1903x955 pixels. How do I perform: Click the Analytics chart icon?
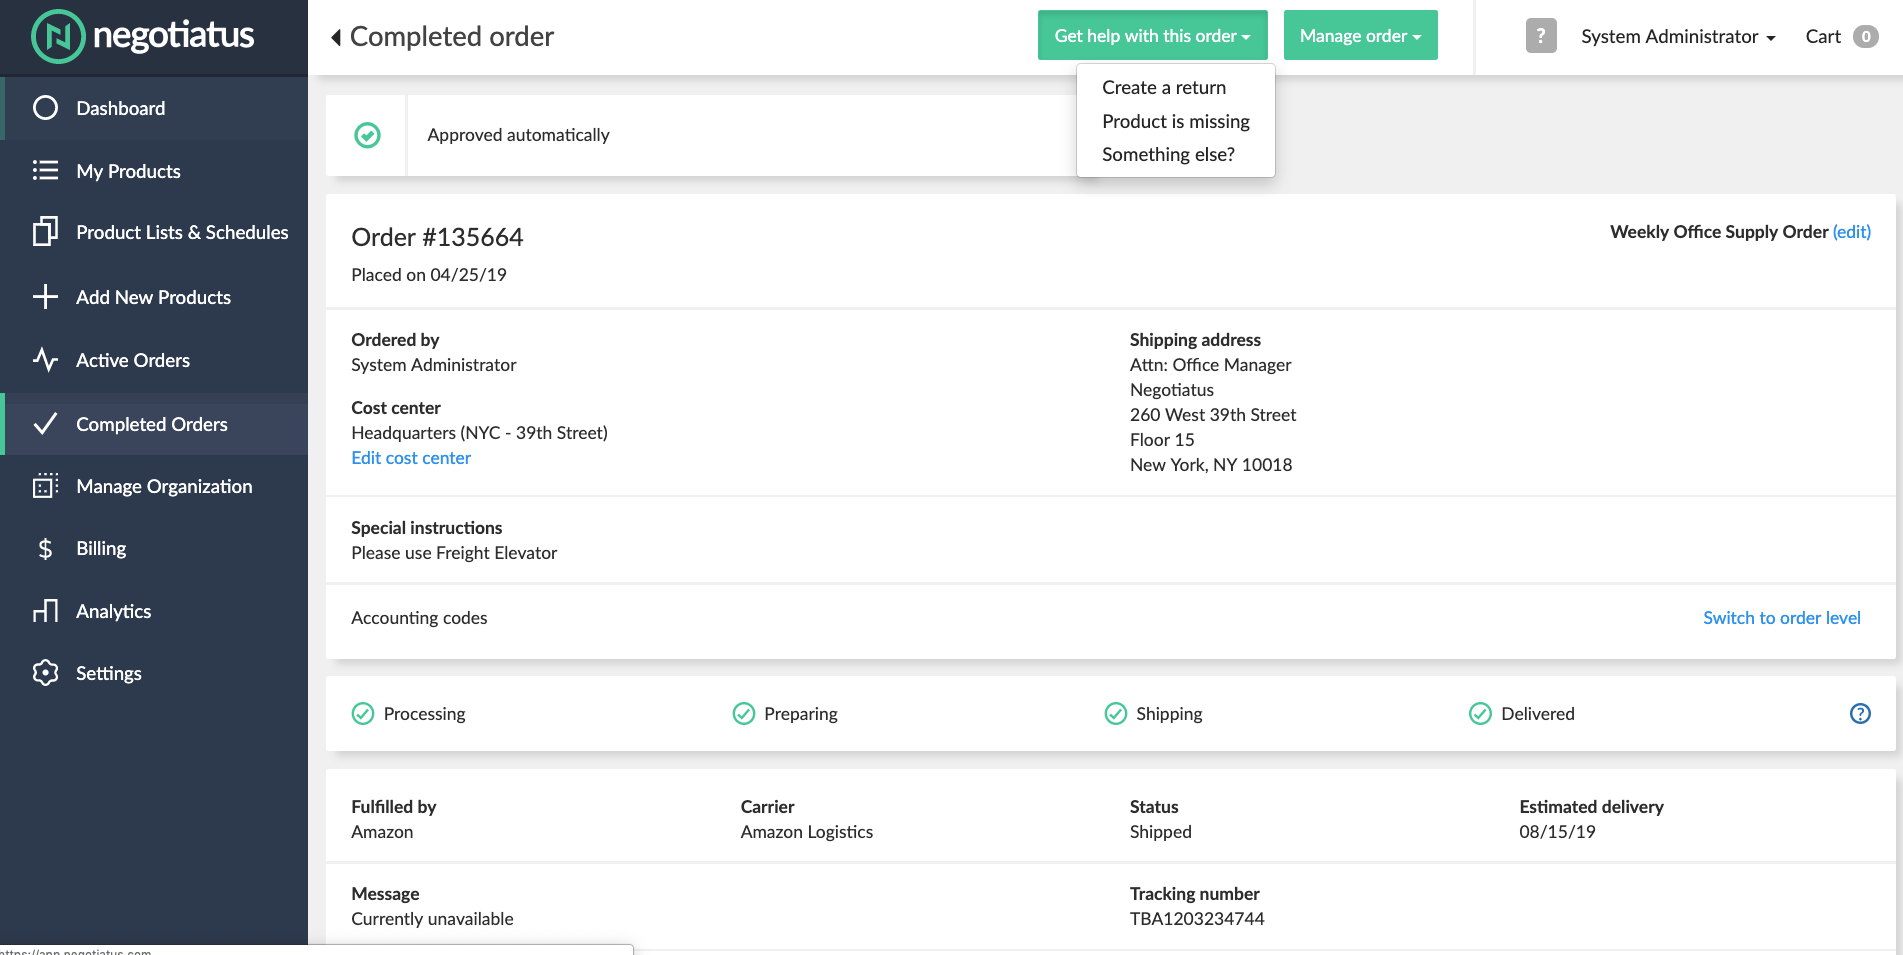tap(45, 611)
